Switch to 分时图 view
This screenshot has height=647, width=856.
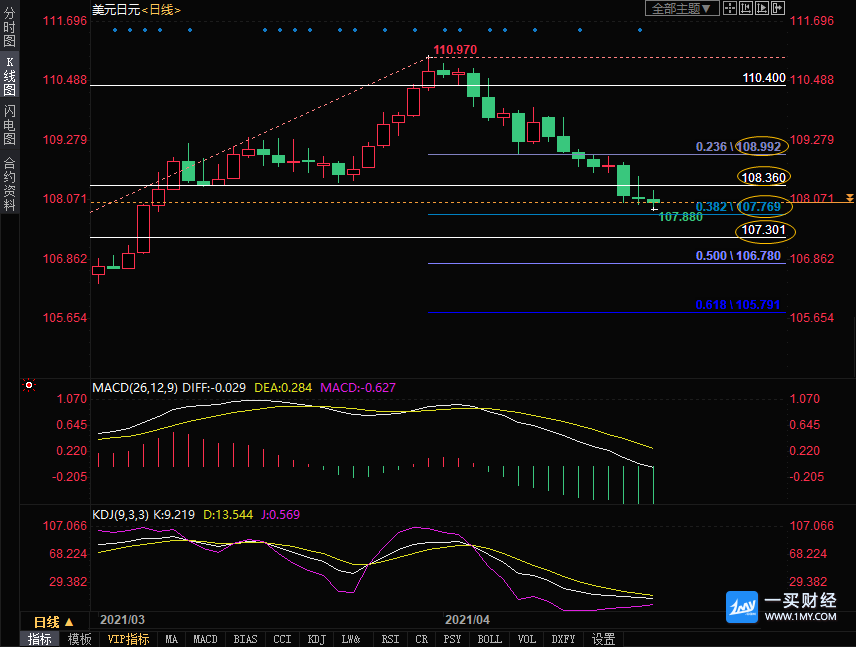tap(9, 27)
